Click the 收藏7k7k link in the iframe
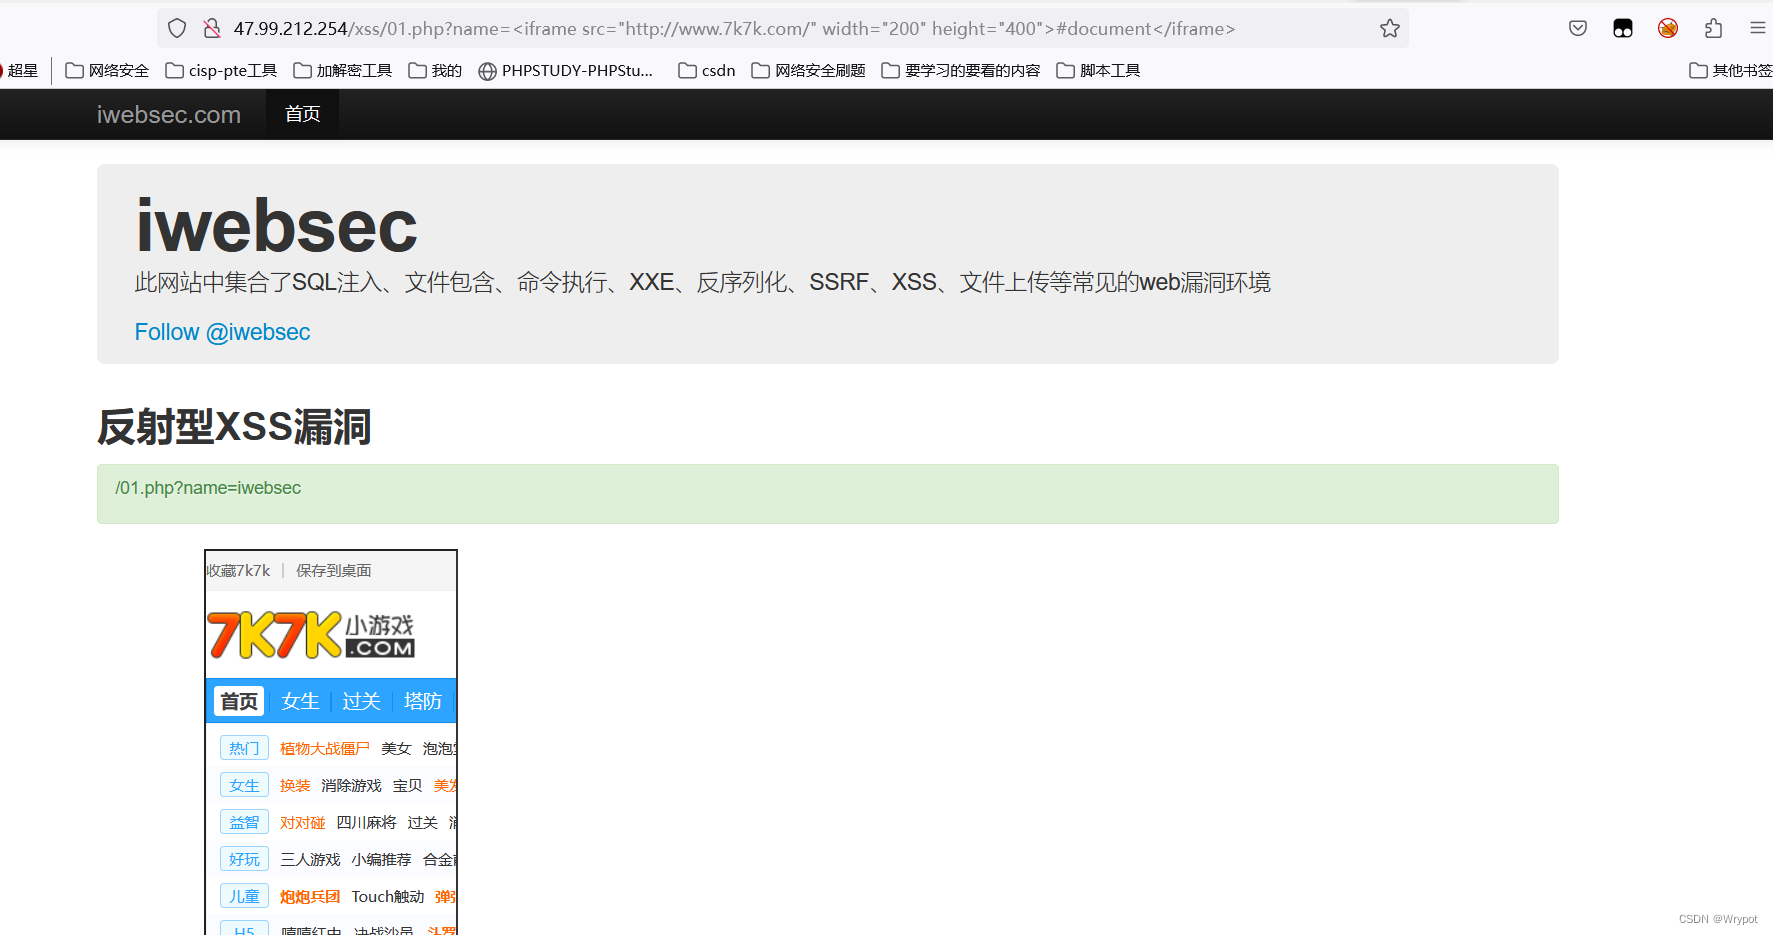1773x935 pixels. click(x=237, y=570)
